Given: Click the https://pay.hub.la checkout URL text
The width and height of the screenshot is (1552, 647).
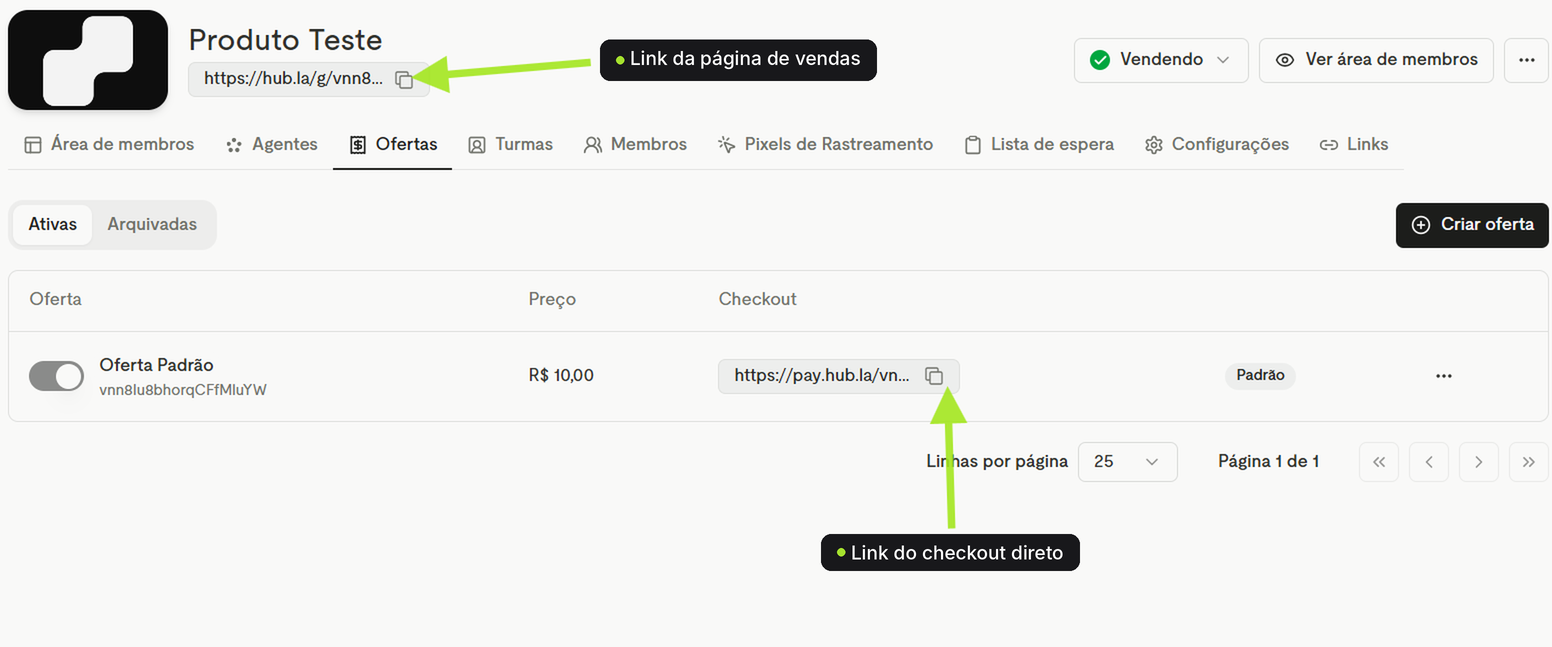Looking at the screenshot, I should (x=822, y=376).
